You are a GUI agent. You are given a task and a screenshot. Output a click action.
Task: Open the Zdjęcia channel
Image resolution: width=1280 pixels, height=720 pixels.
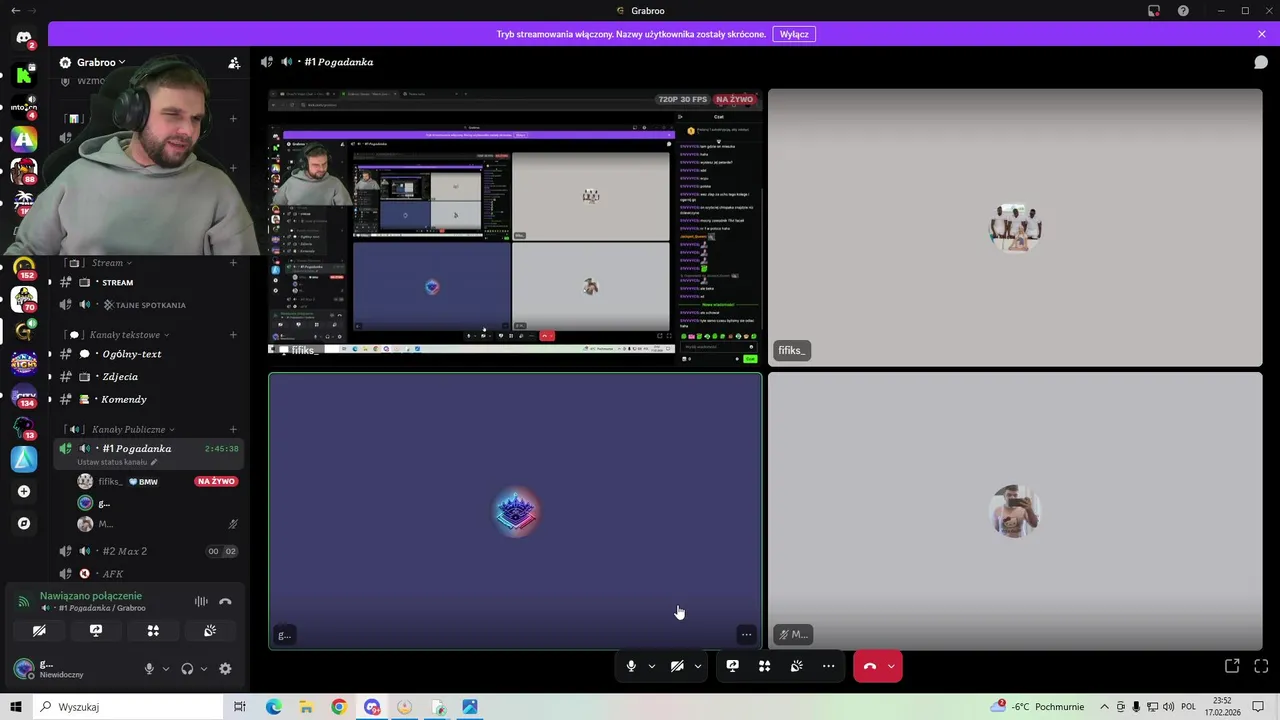[x=148, y=377]
